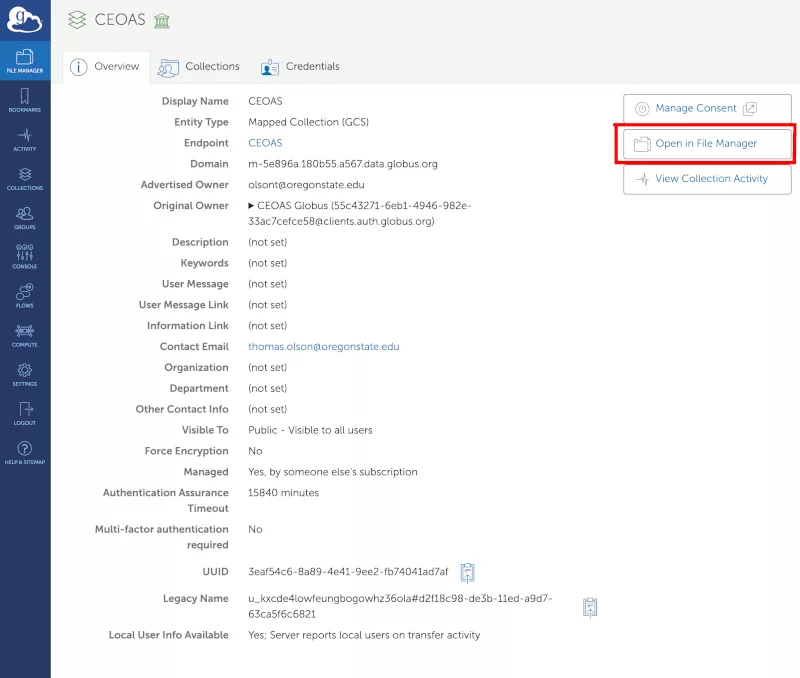Open Help & Sitemap in sidebar
This screenshot has height=678, width=800.
[24, 453]
